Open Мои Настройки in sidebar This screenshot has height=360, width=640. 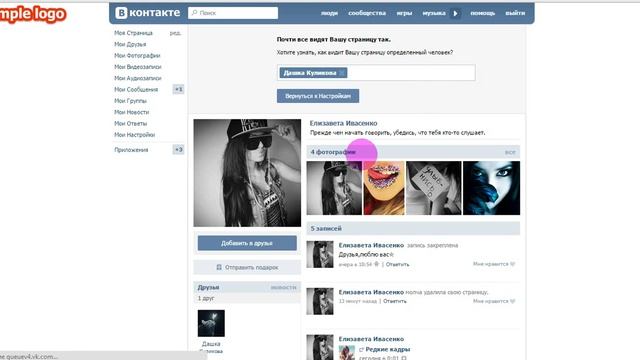click(x=135, y=135)
